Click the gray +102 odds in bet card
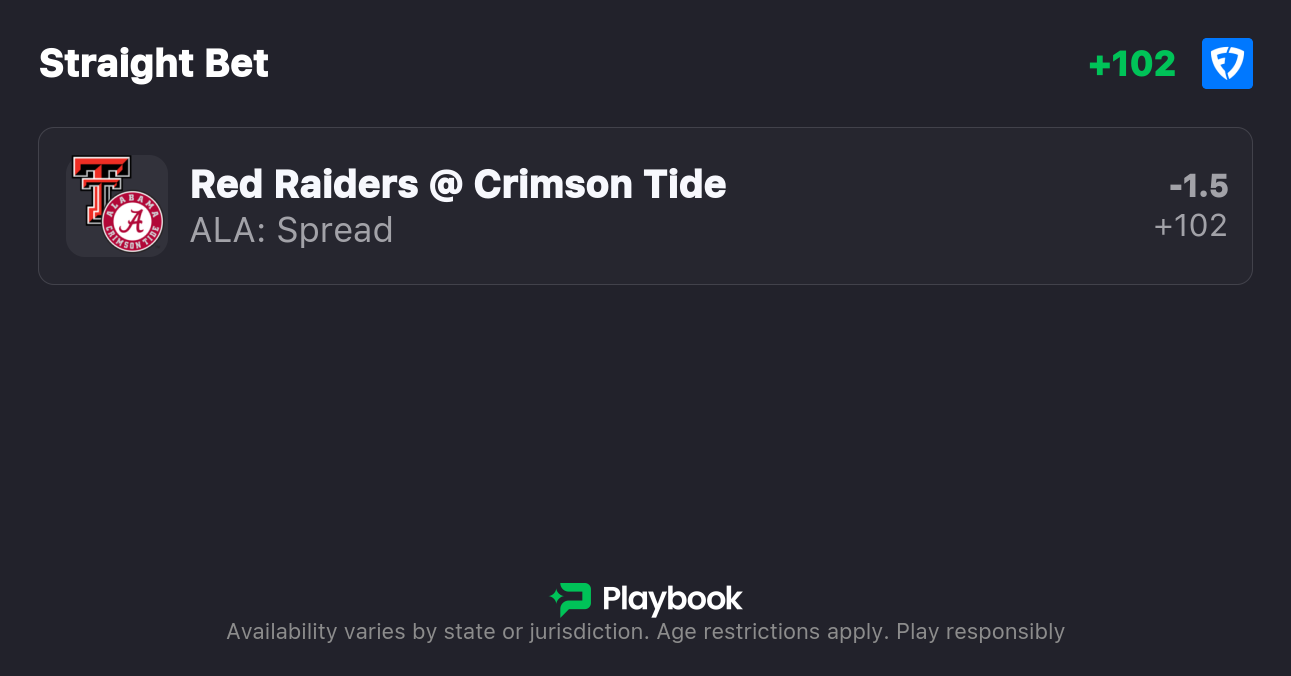The height and width of the screenshot is (676, 1291). [1190, 226]
